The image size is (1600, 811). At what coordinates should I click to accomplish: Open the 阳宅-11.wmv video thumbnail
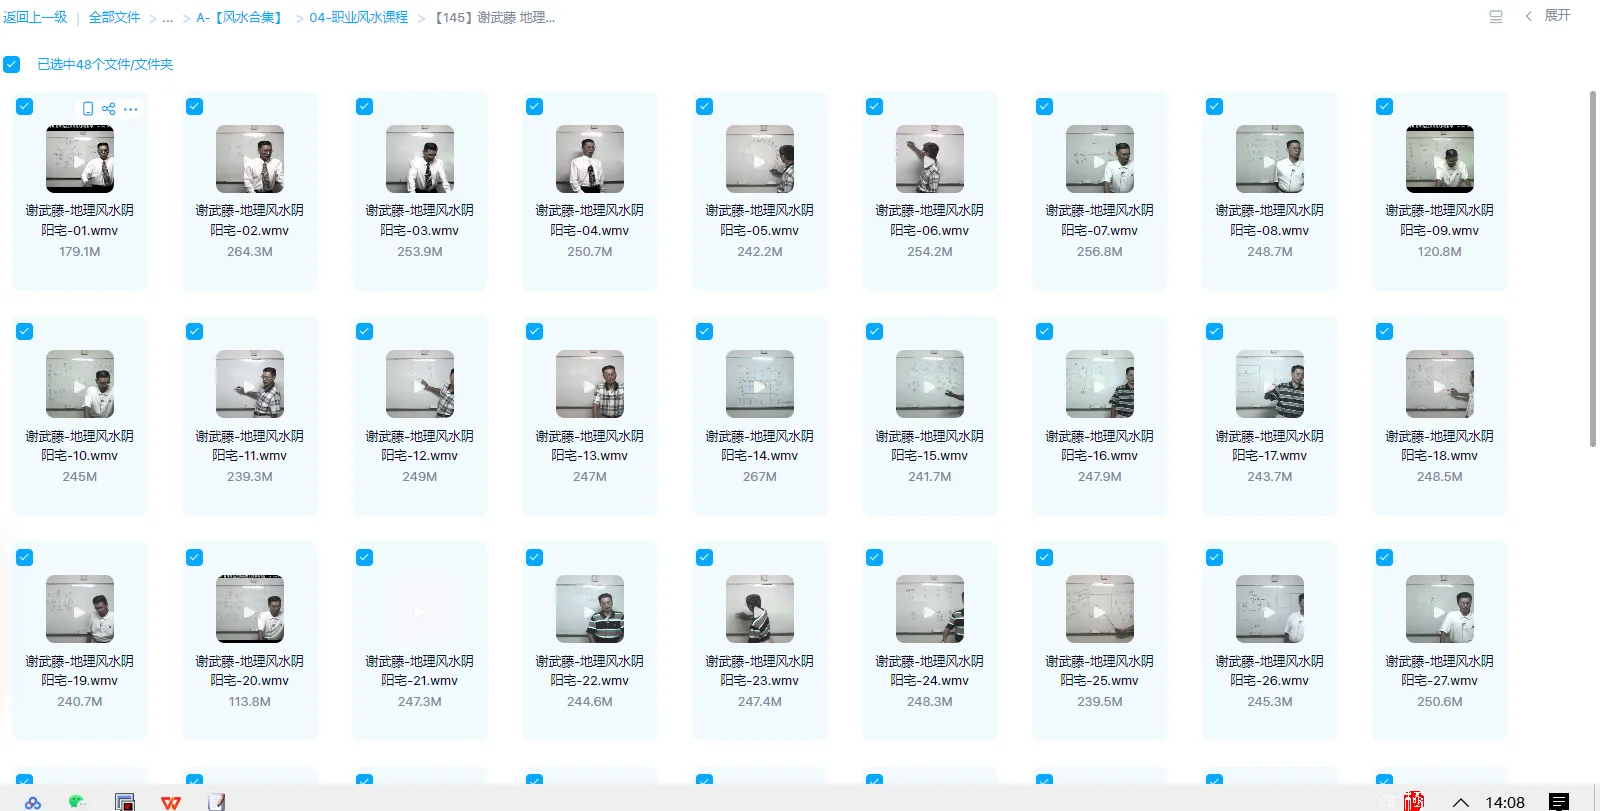250,384
